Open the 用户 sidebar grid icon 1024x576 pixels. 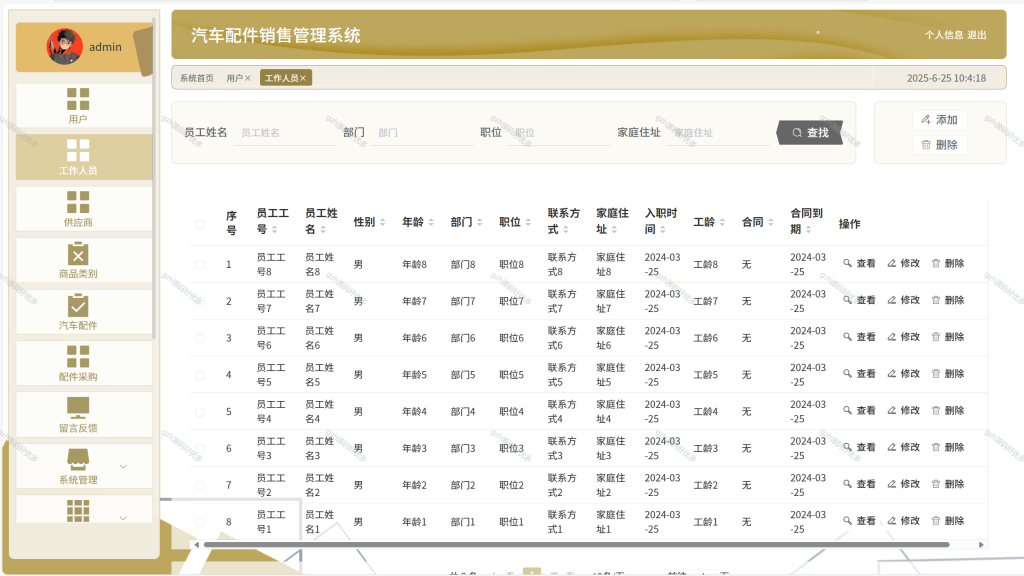tap(78, 99)
